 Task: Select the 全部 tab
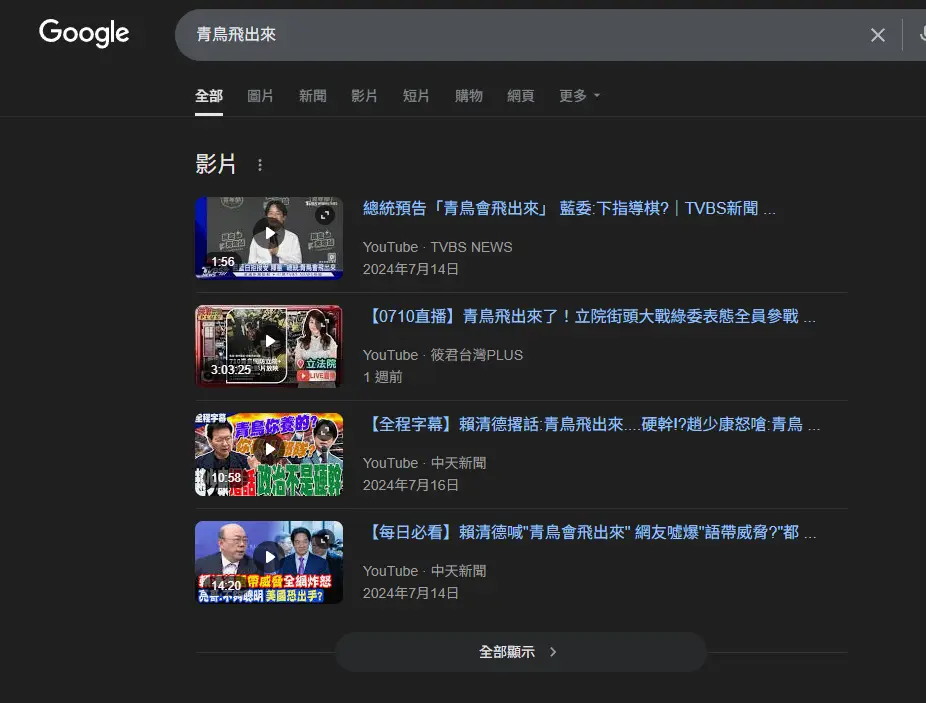[209, 96]
